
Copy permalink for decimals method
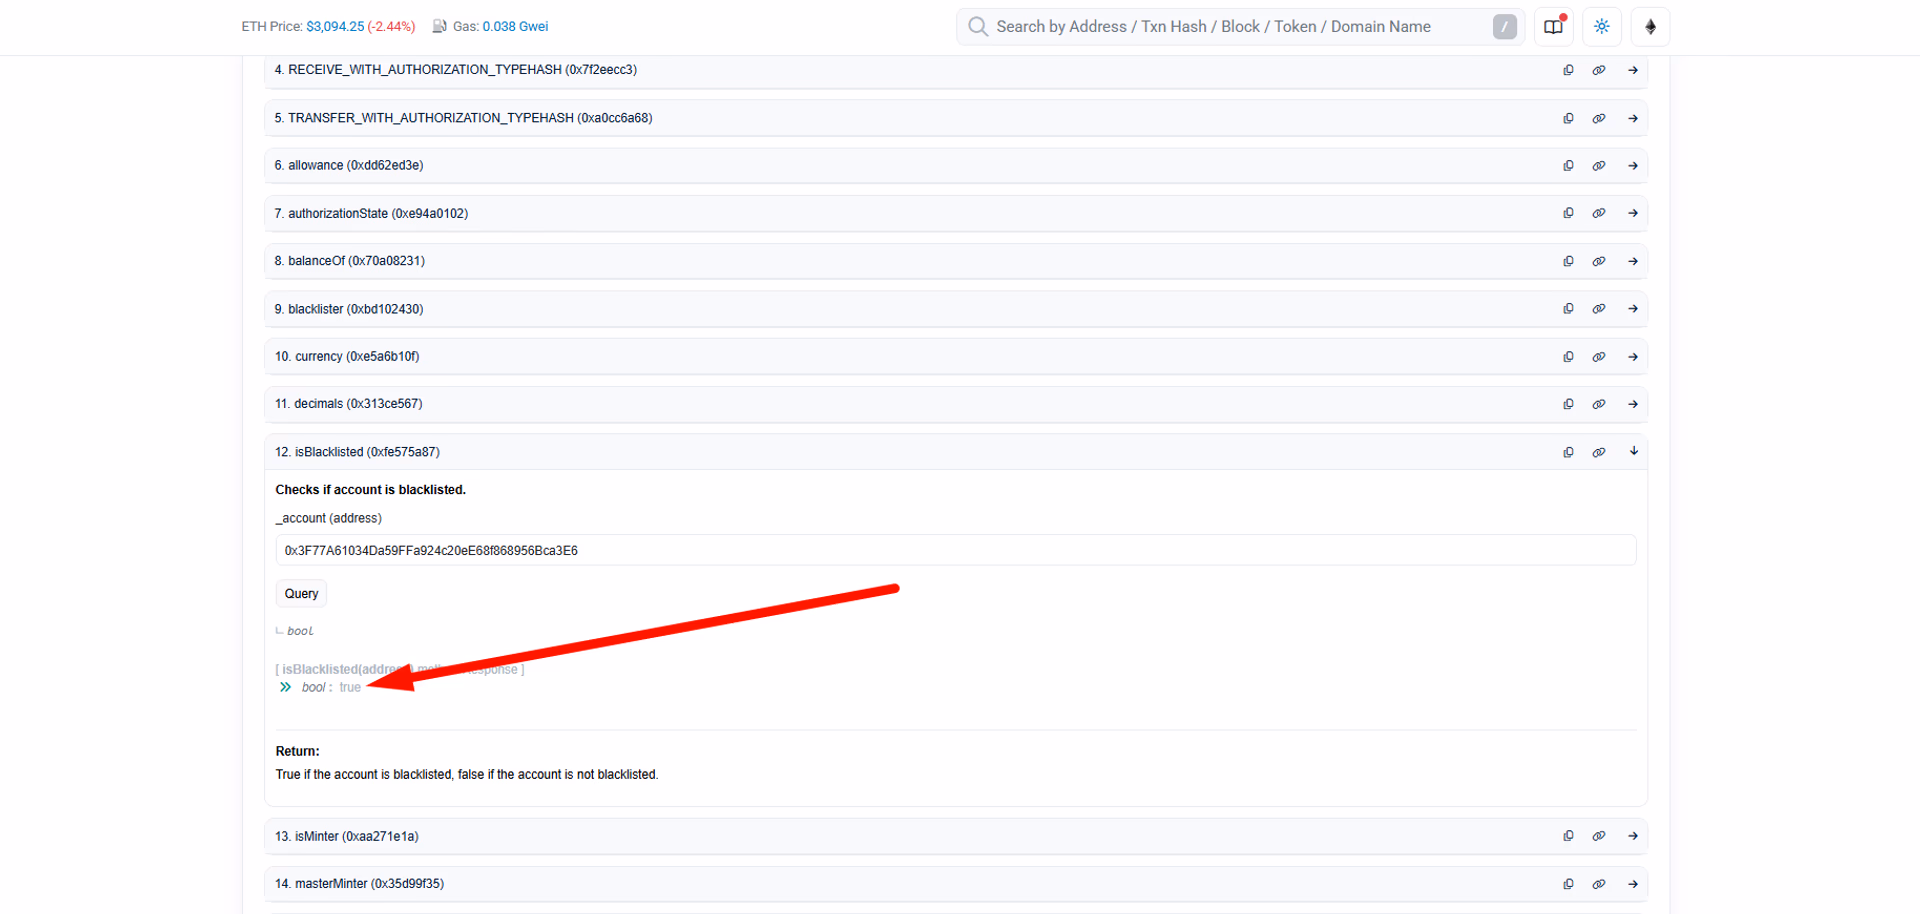[1599, 404]
